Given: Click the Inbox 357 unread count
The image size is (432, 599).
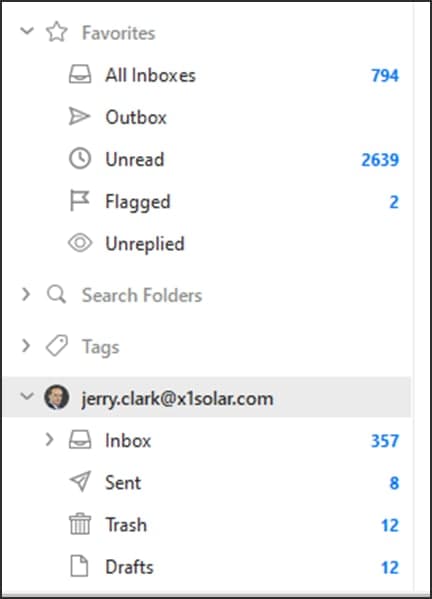Looking at the screenshot, I should pos(385,441).
